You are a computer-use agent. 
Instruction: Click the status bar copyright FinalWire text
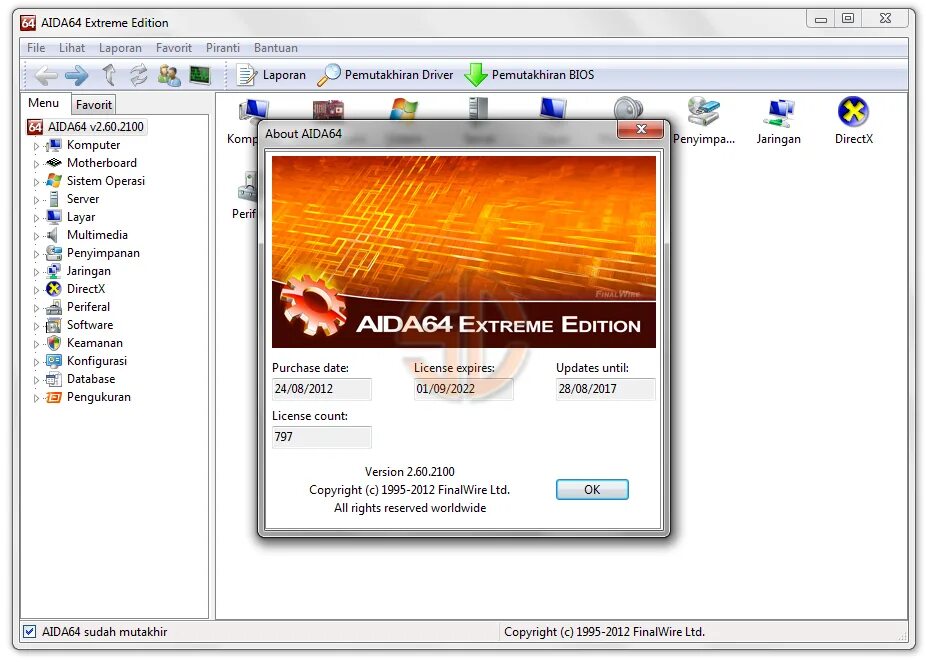tap(604, 632)
